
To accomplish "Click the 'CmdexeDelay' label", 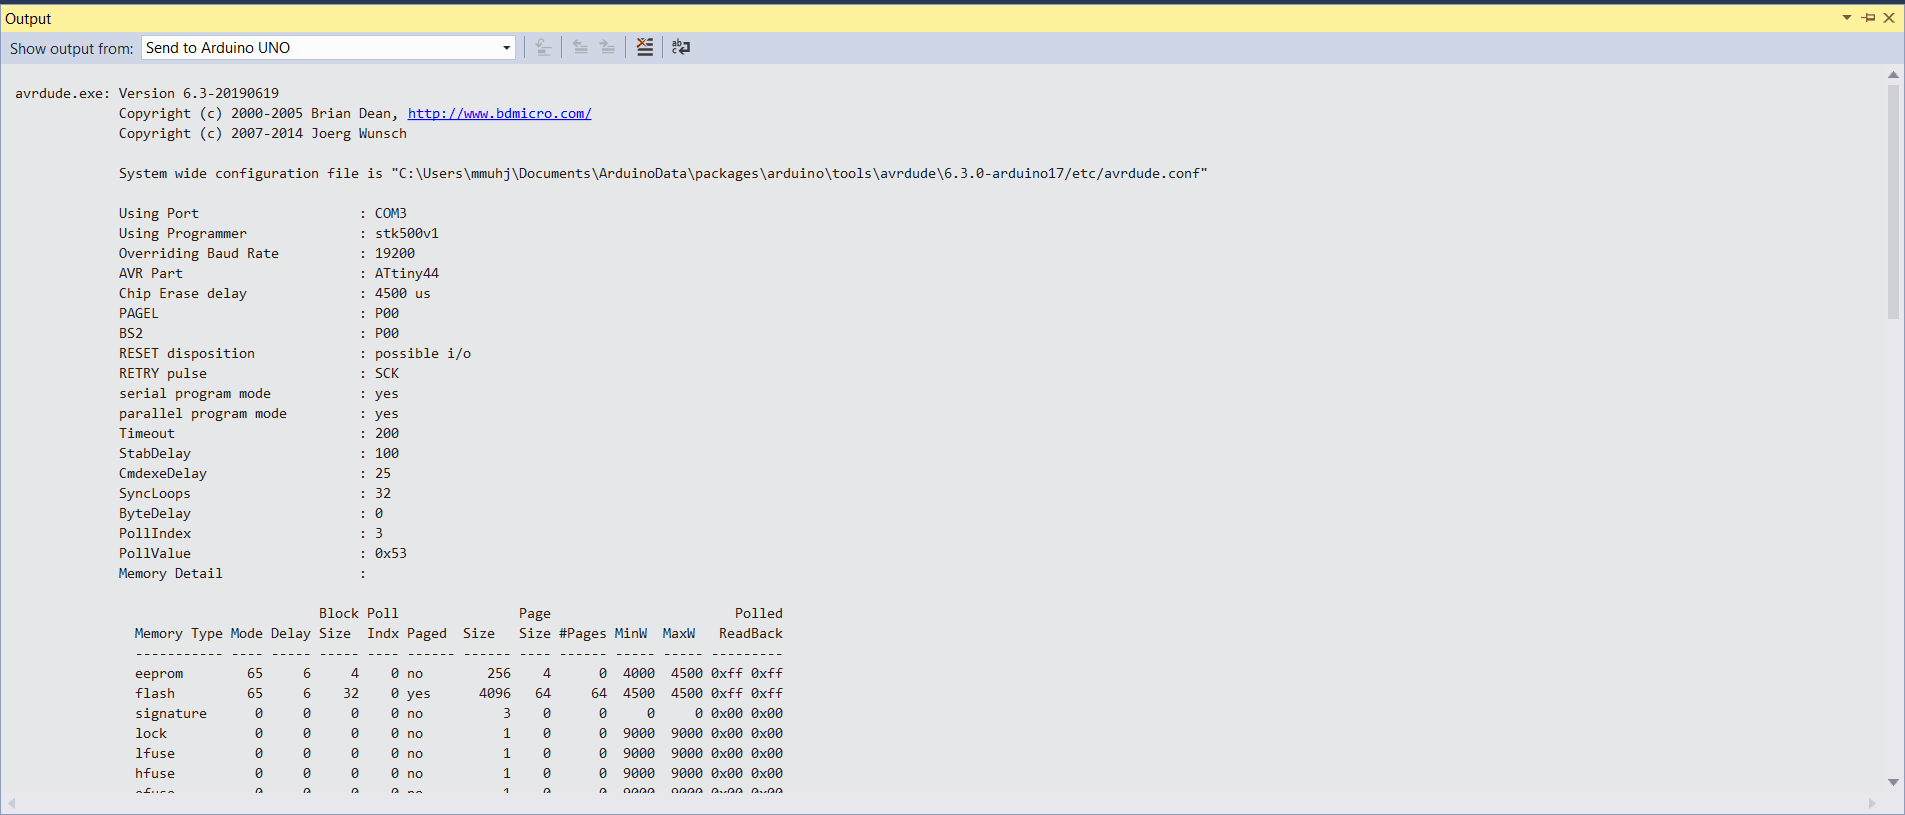I will coord(163,473).
